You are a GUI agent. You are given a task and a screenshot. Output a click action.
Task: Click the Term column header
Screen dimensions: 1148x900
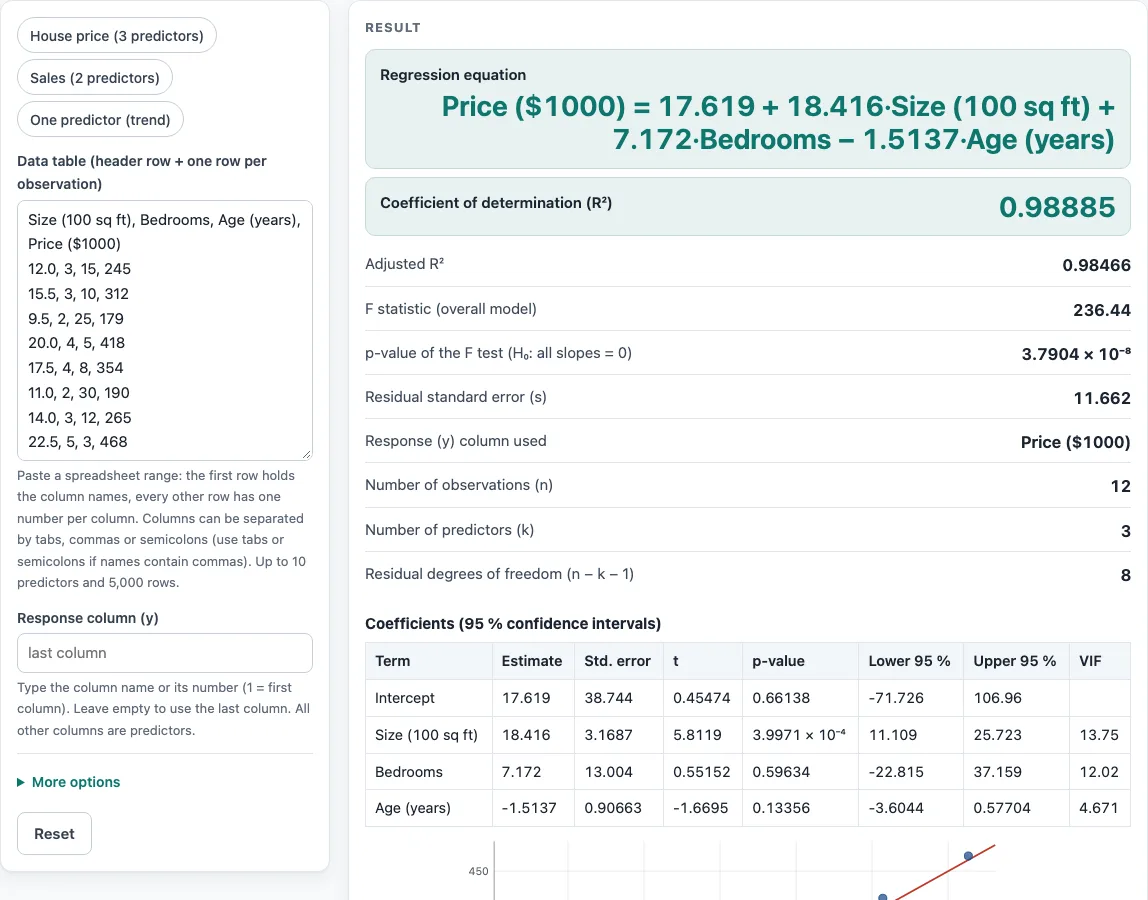click(429, 661)
